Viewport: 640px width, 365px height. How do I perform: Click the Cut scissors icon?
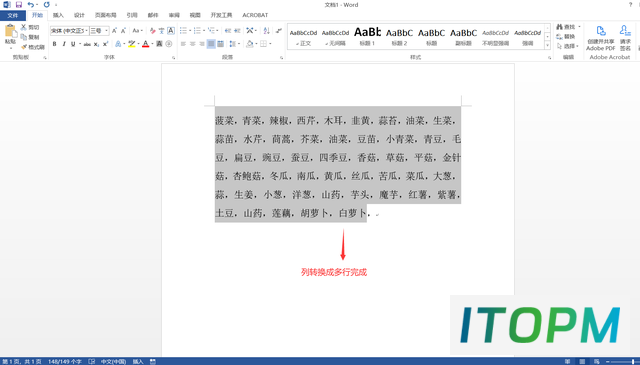[x=24, y=27]
